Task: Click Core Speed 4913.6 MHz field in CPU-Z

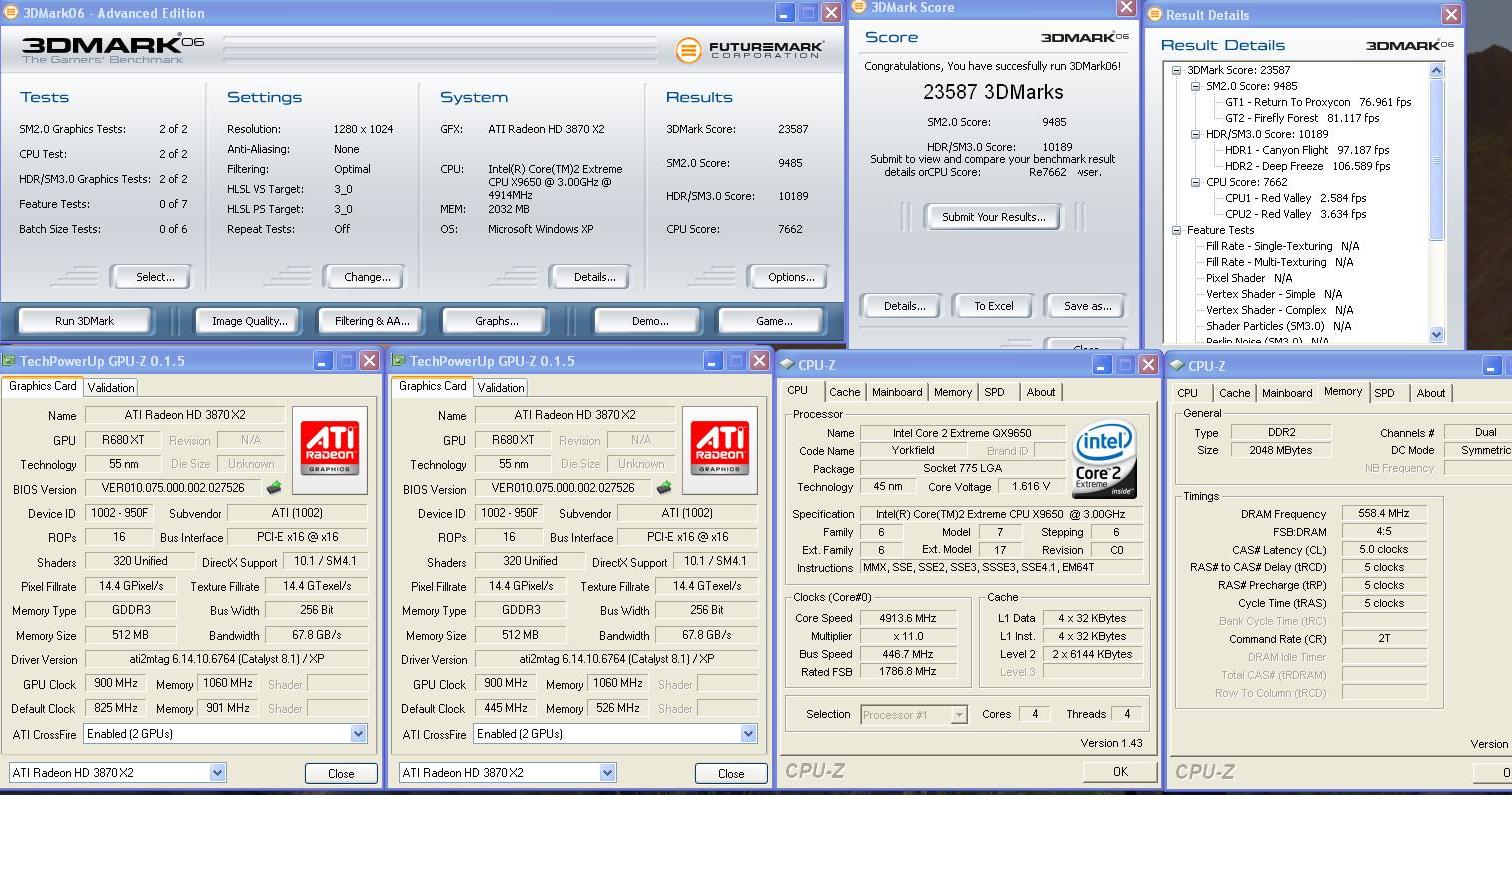Action: tap(908, 618)
